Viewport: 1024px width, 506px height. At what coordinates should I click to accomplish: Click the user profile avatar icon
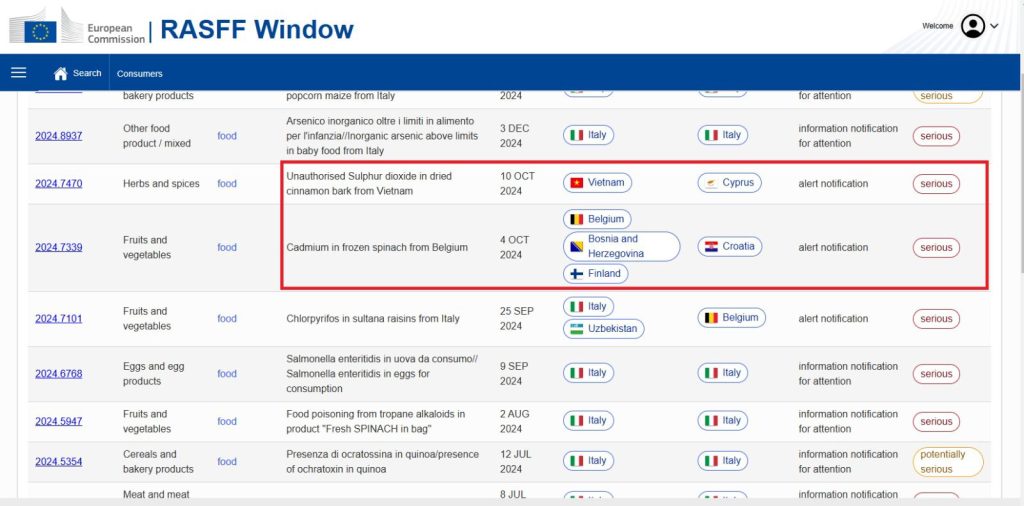click(x=972, y=26)
